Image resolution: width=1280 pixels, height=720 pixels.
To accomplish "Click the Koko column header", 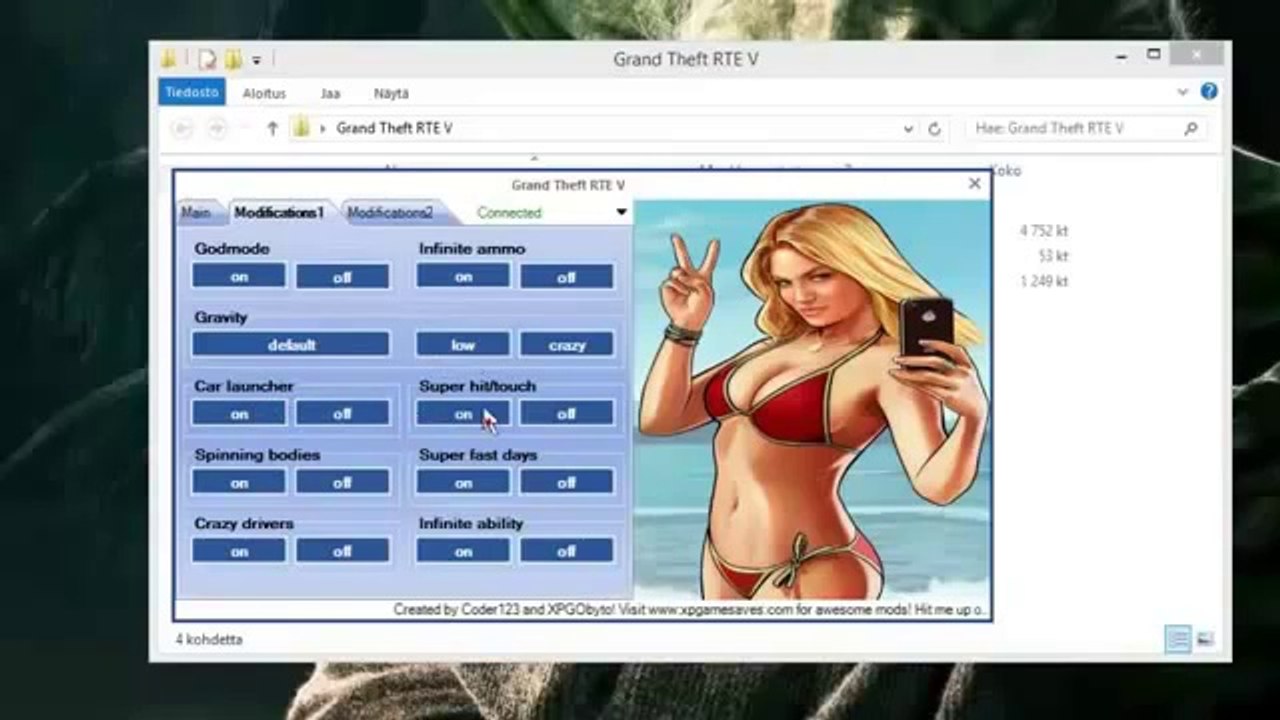I will (1005, 170).
